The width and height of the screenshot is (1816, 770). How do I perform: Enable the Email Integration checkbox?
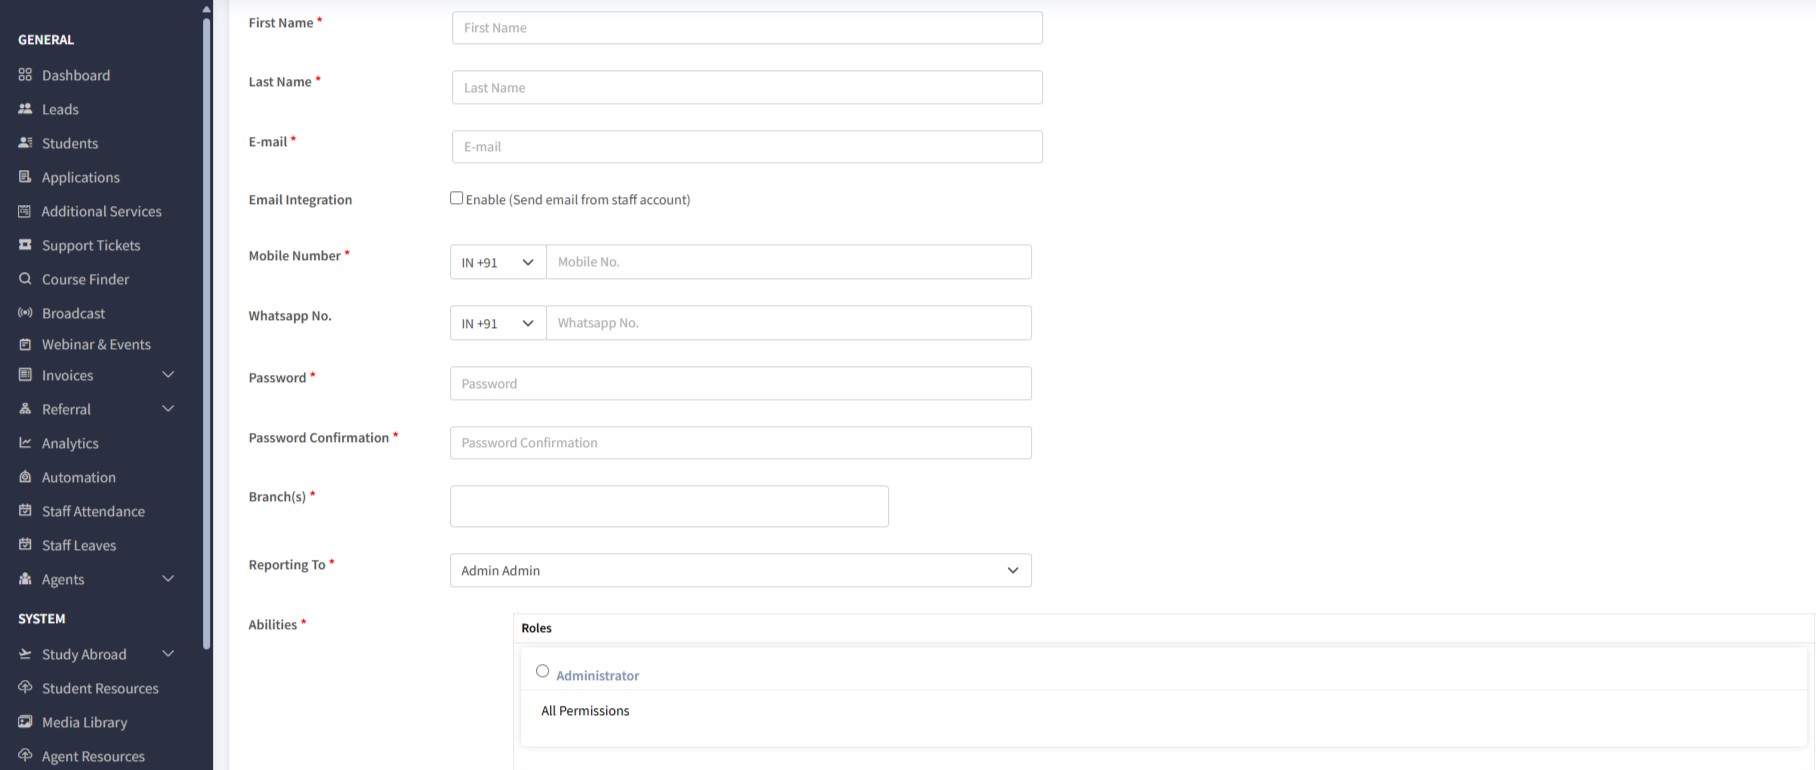[456, 198]
